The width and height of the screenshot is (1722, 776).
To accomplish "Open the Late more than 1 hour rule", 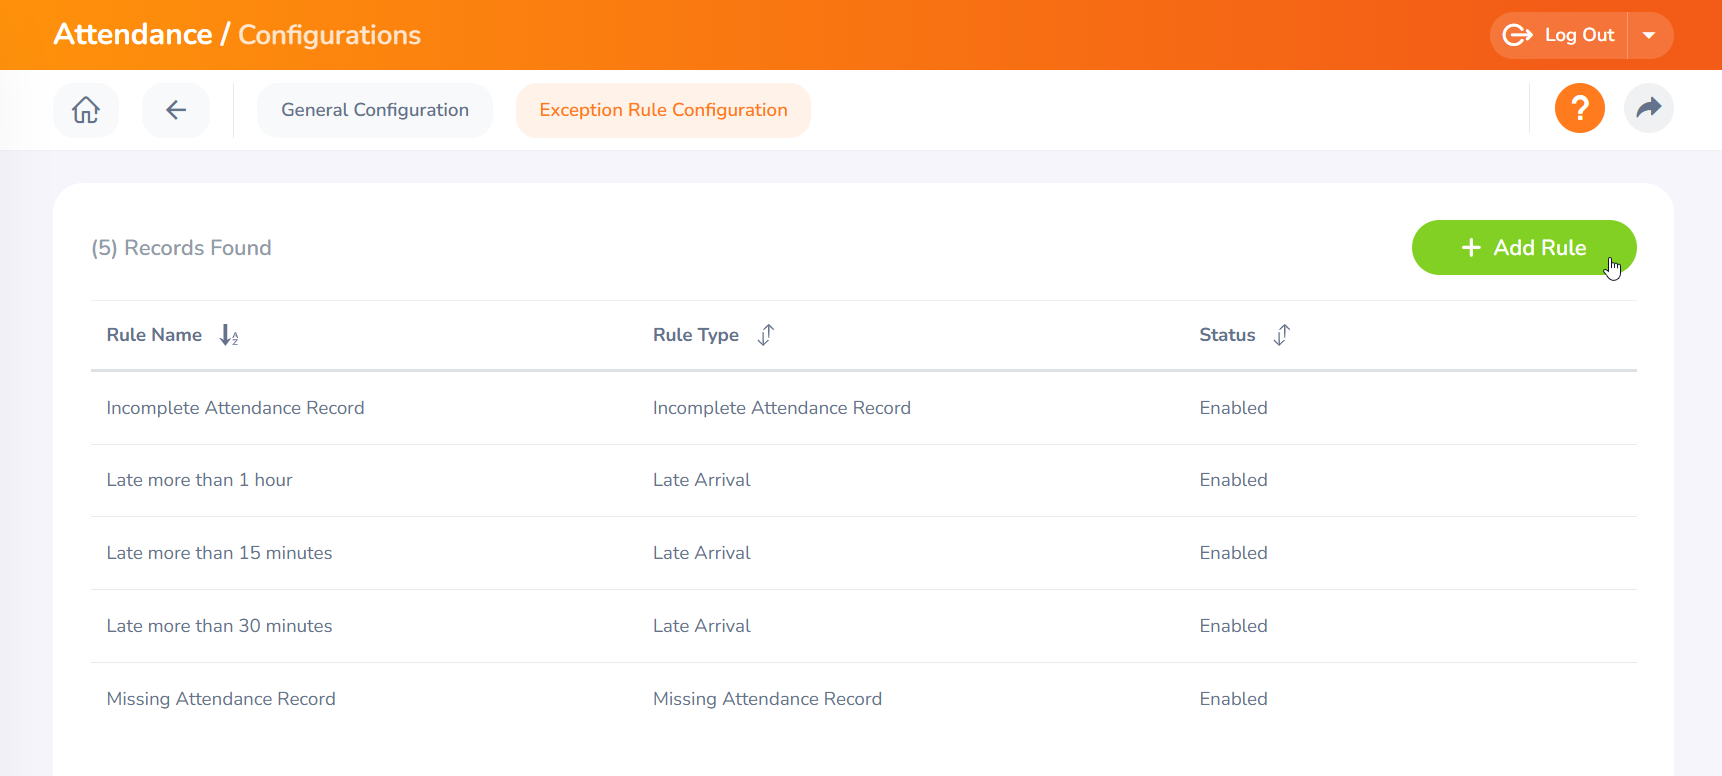I will pos(199,480).
